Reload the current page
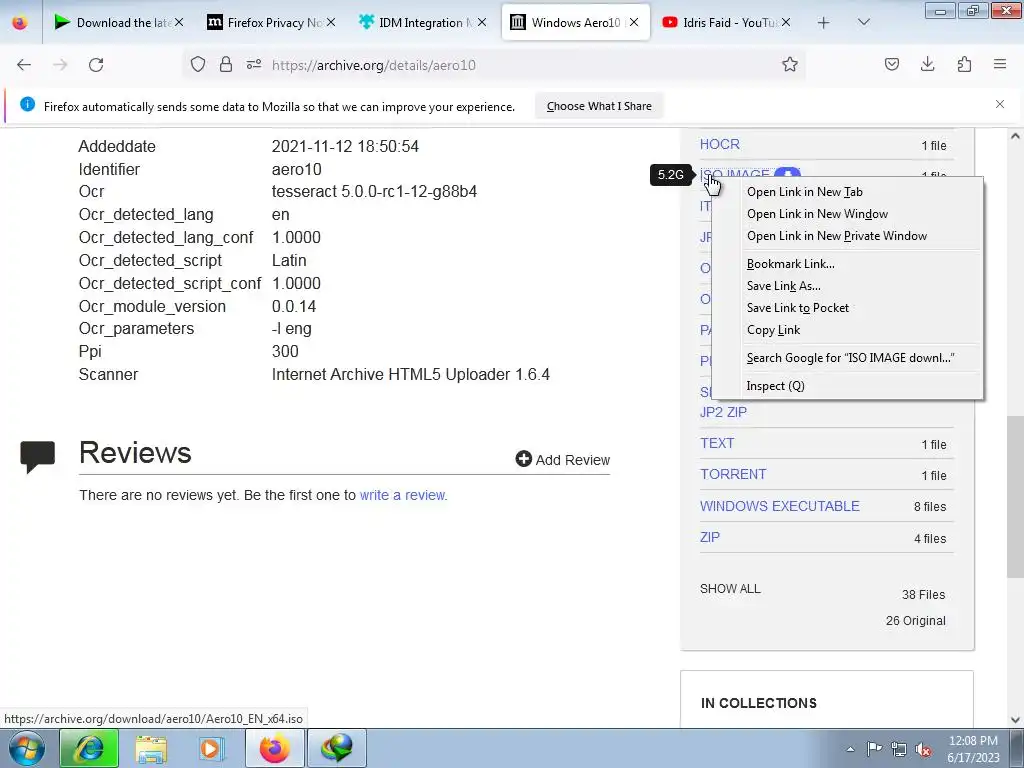 (x=96, y=65)
